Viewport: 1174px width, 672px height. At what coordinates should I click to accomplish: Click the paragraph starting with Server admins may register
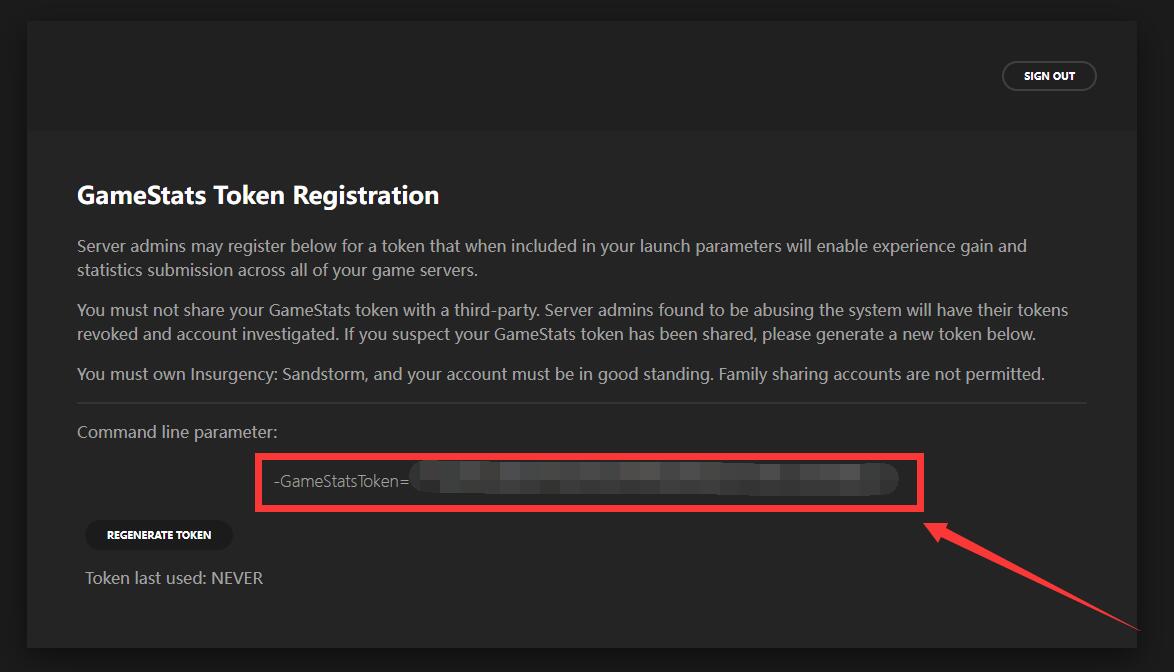(x=551, y=257)
